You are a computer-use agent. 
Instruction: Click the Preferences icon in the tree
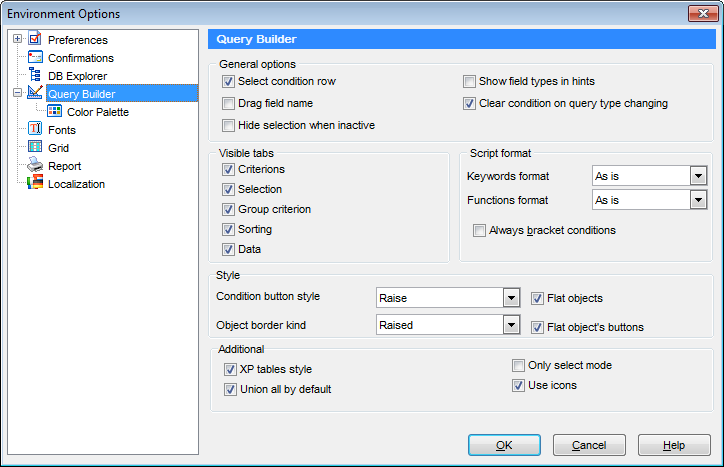pyautogui.click(x=35, y=40)
